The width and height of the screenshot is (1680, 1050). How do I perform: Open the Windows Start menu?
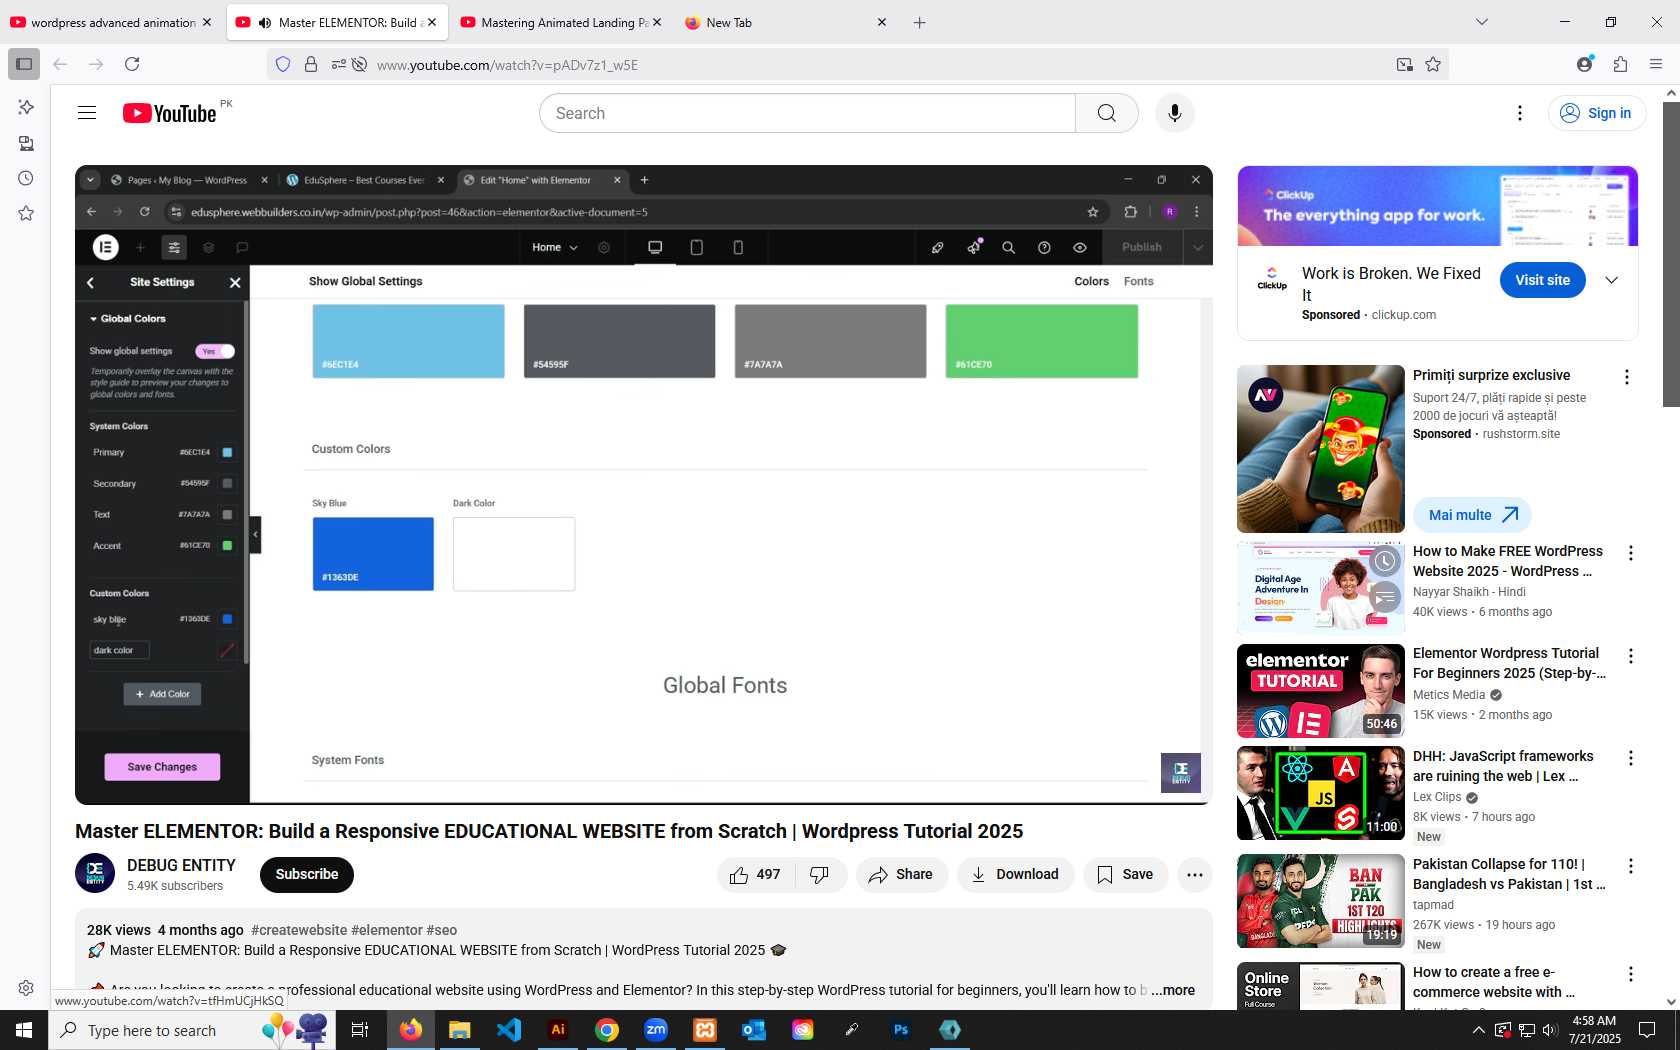[24, 1029]
